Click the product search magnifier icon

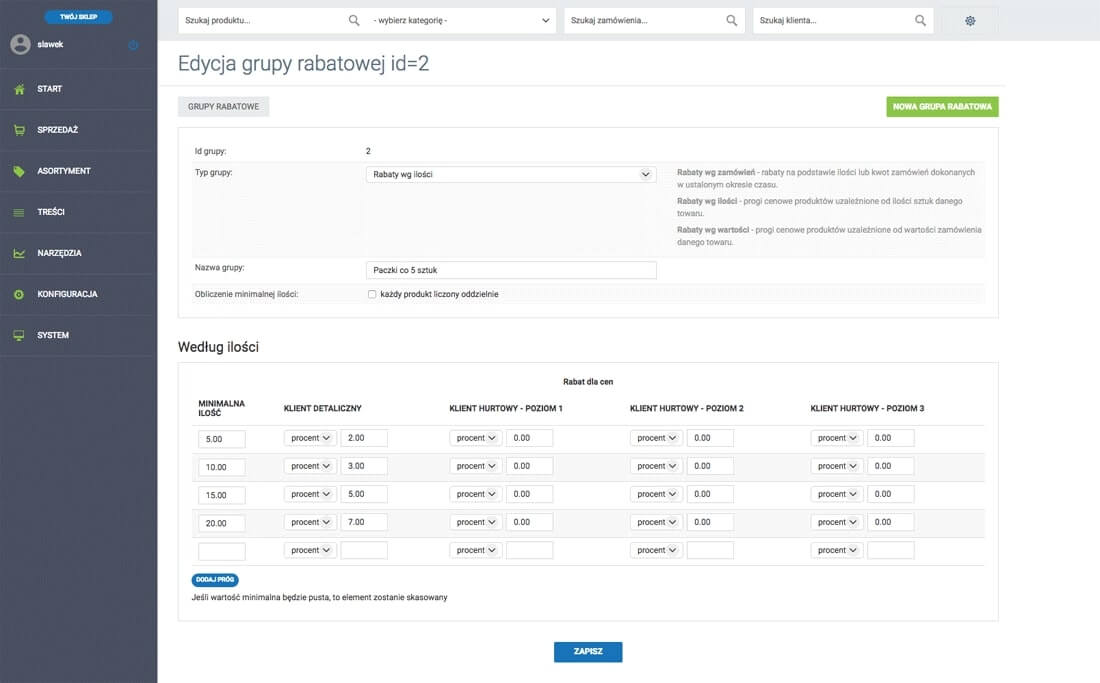(x=354, y=20)
